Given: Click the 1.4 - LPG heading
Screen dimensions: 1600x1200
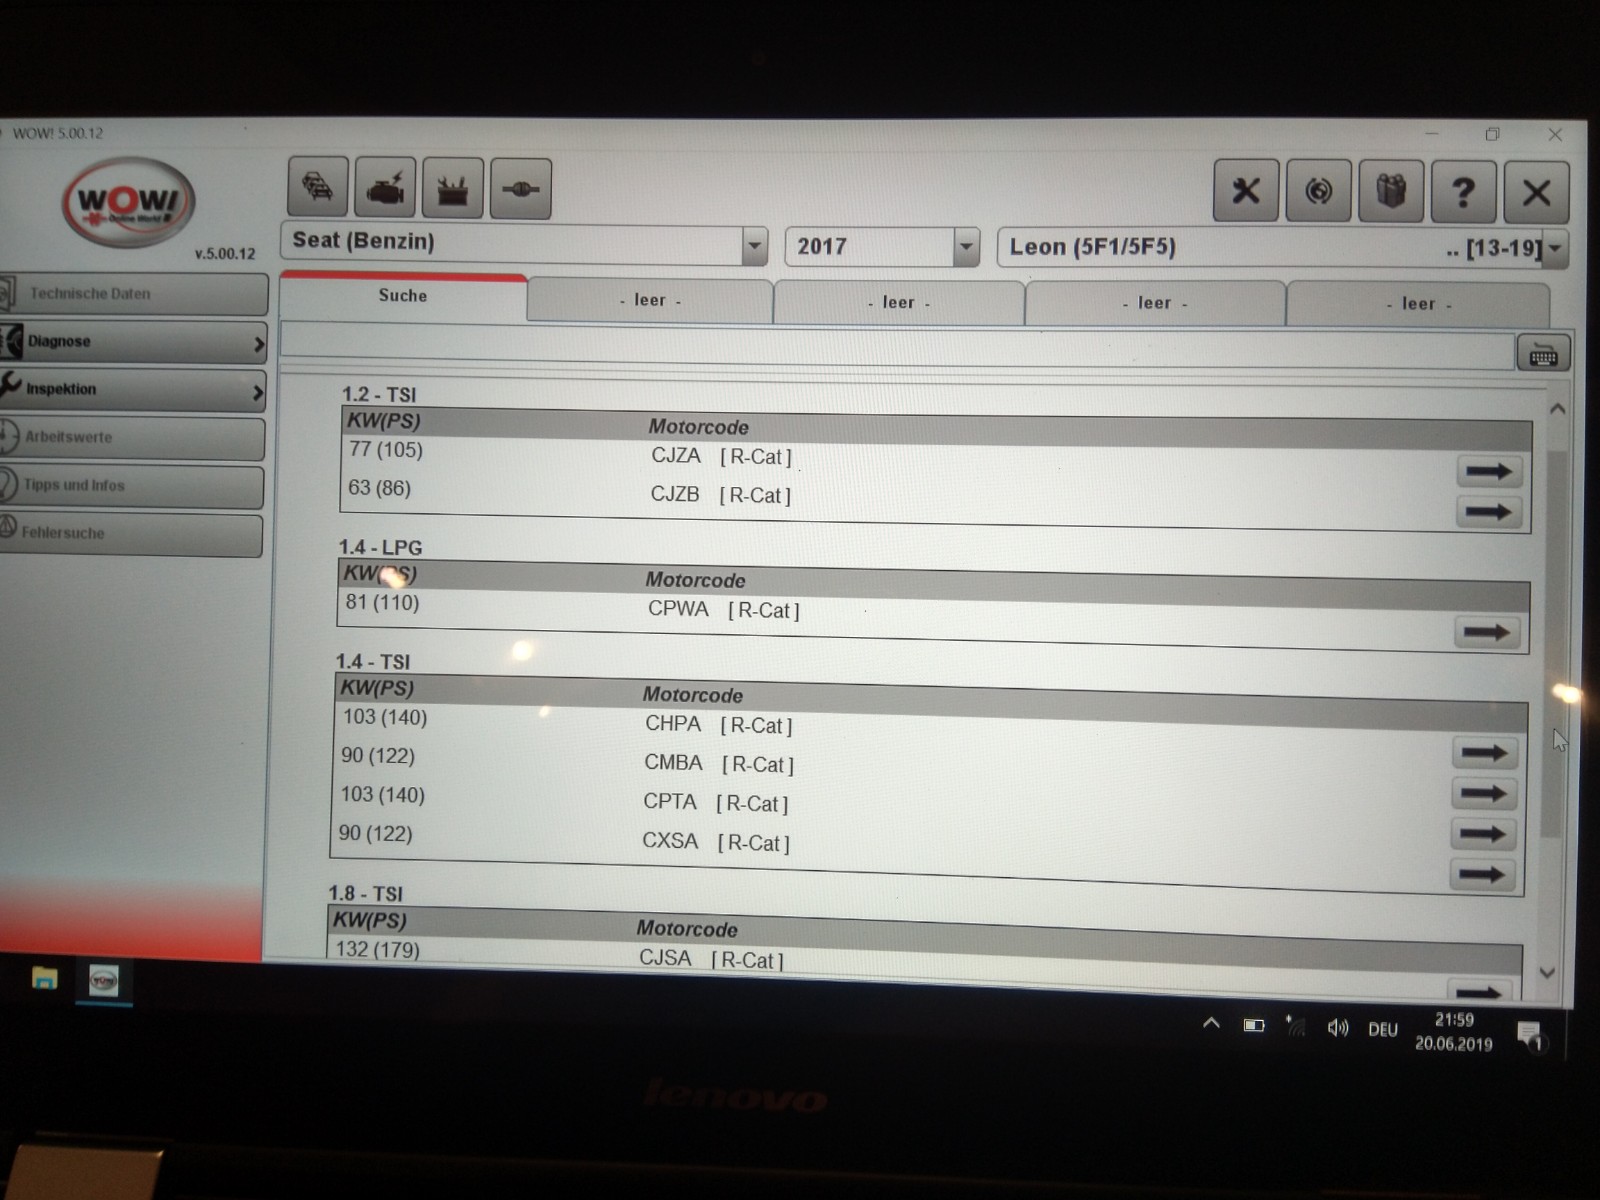Looking at the screenshot, I should tap(380, 547).
